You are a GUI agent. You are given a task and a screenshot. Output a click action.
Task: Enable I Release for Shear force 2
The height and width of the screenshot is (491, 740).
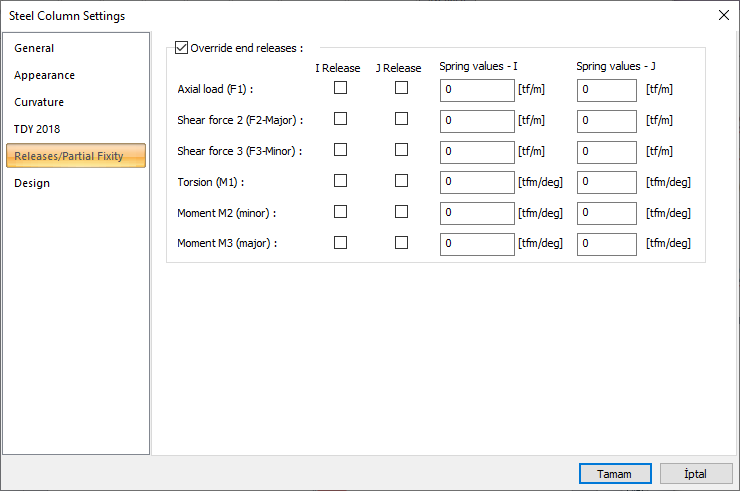pos(341,119)
